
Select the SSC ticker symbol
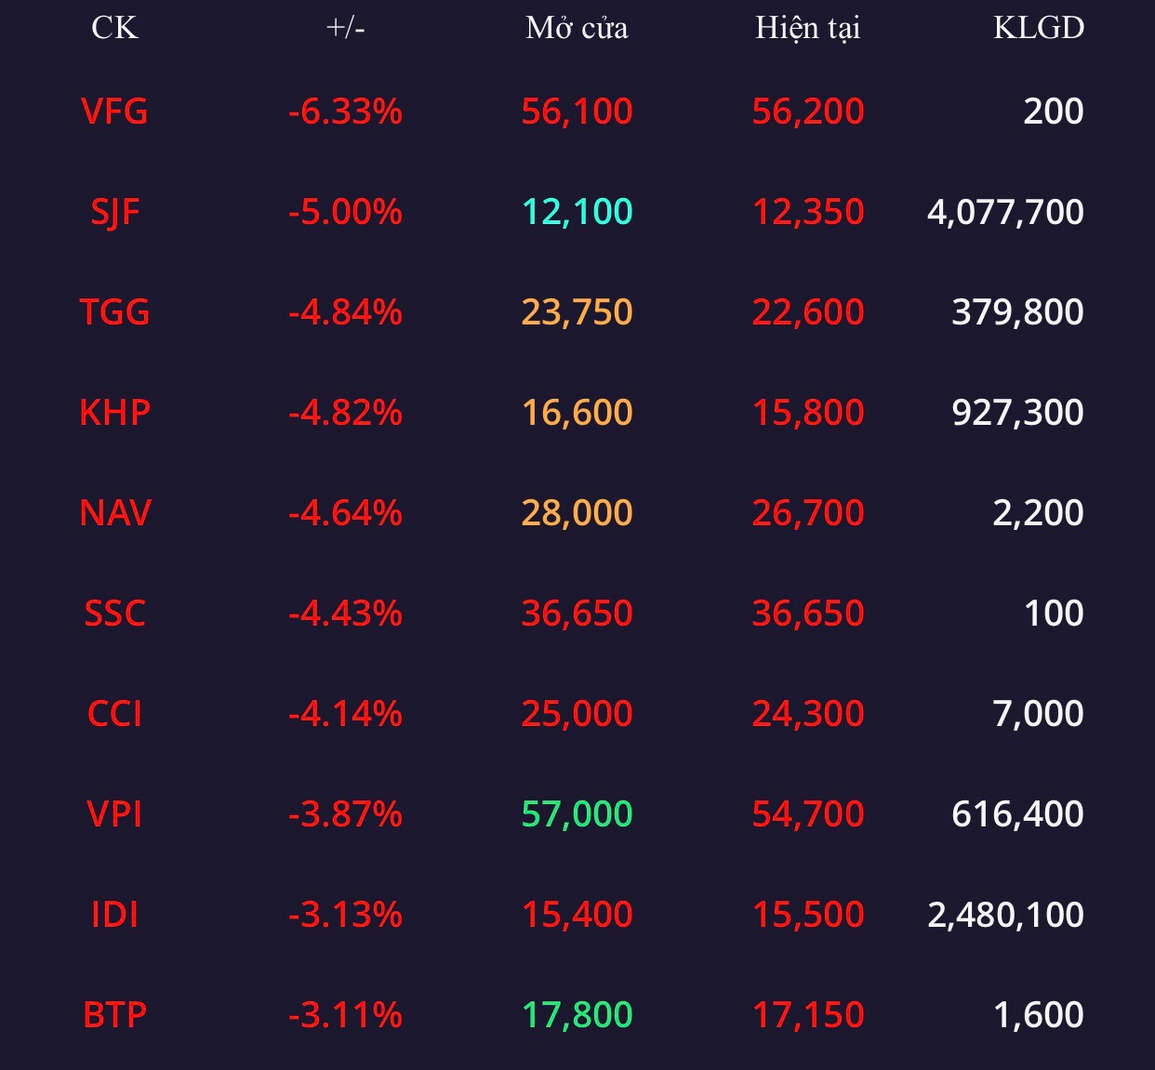pos(114,613)
